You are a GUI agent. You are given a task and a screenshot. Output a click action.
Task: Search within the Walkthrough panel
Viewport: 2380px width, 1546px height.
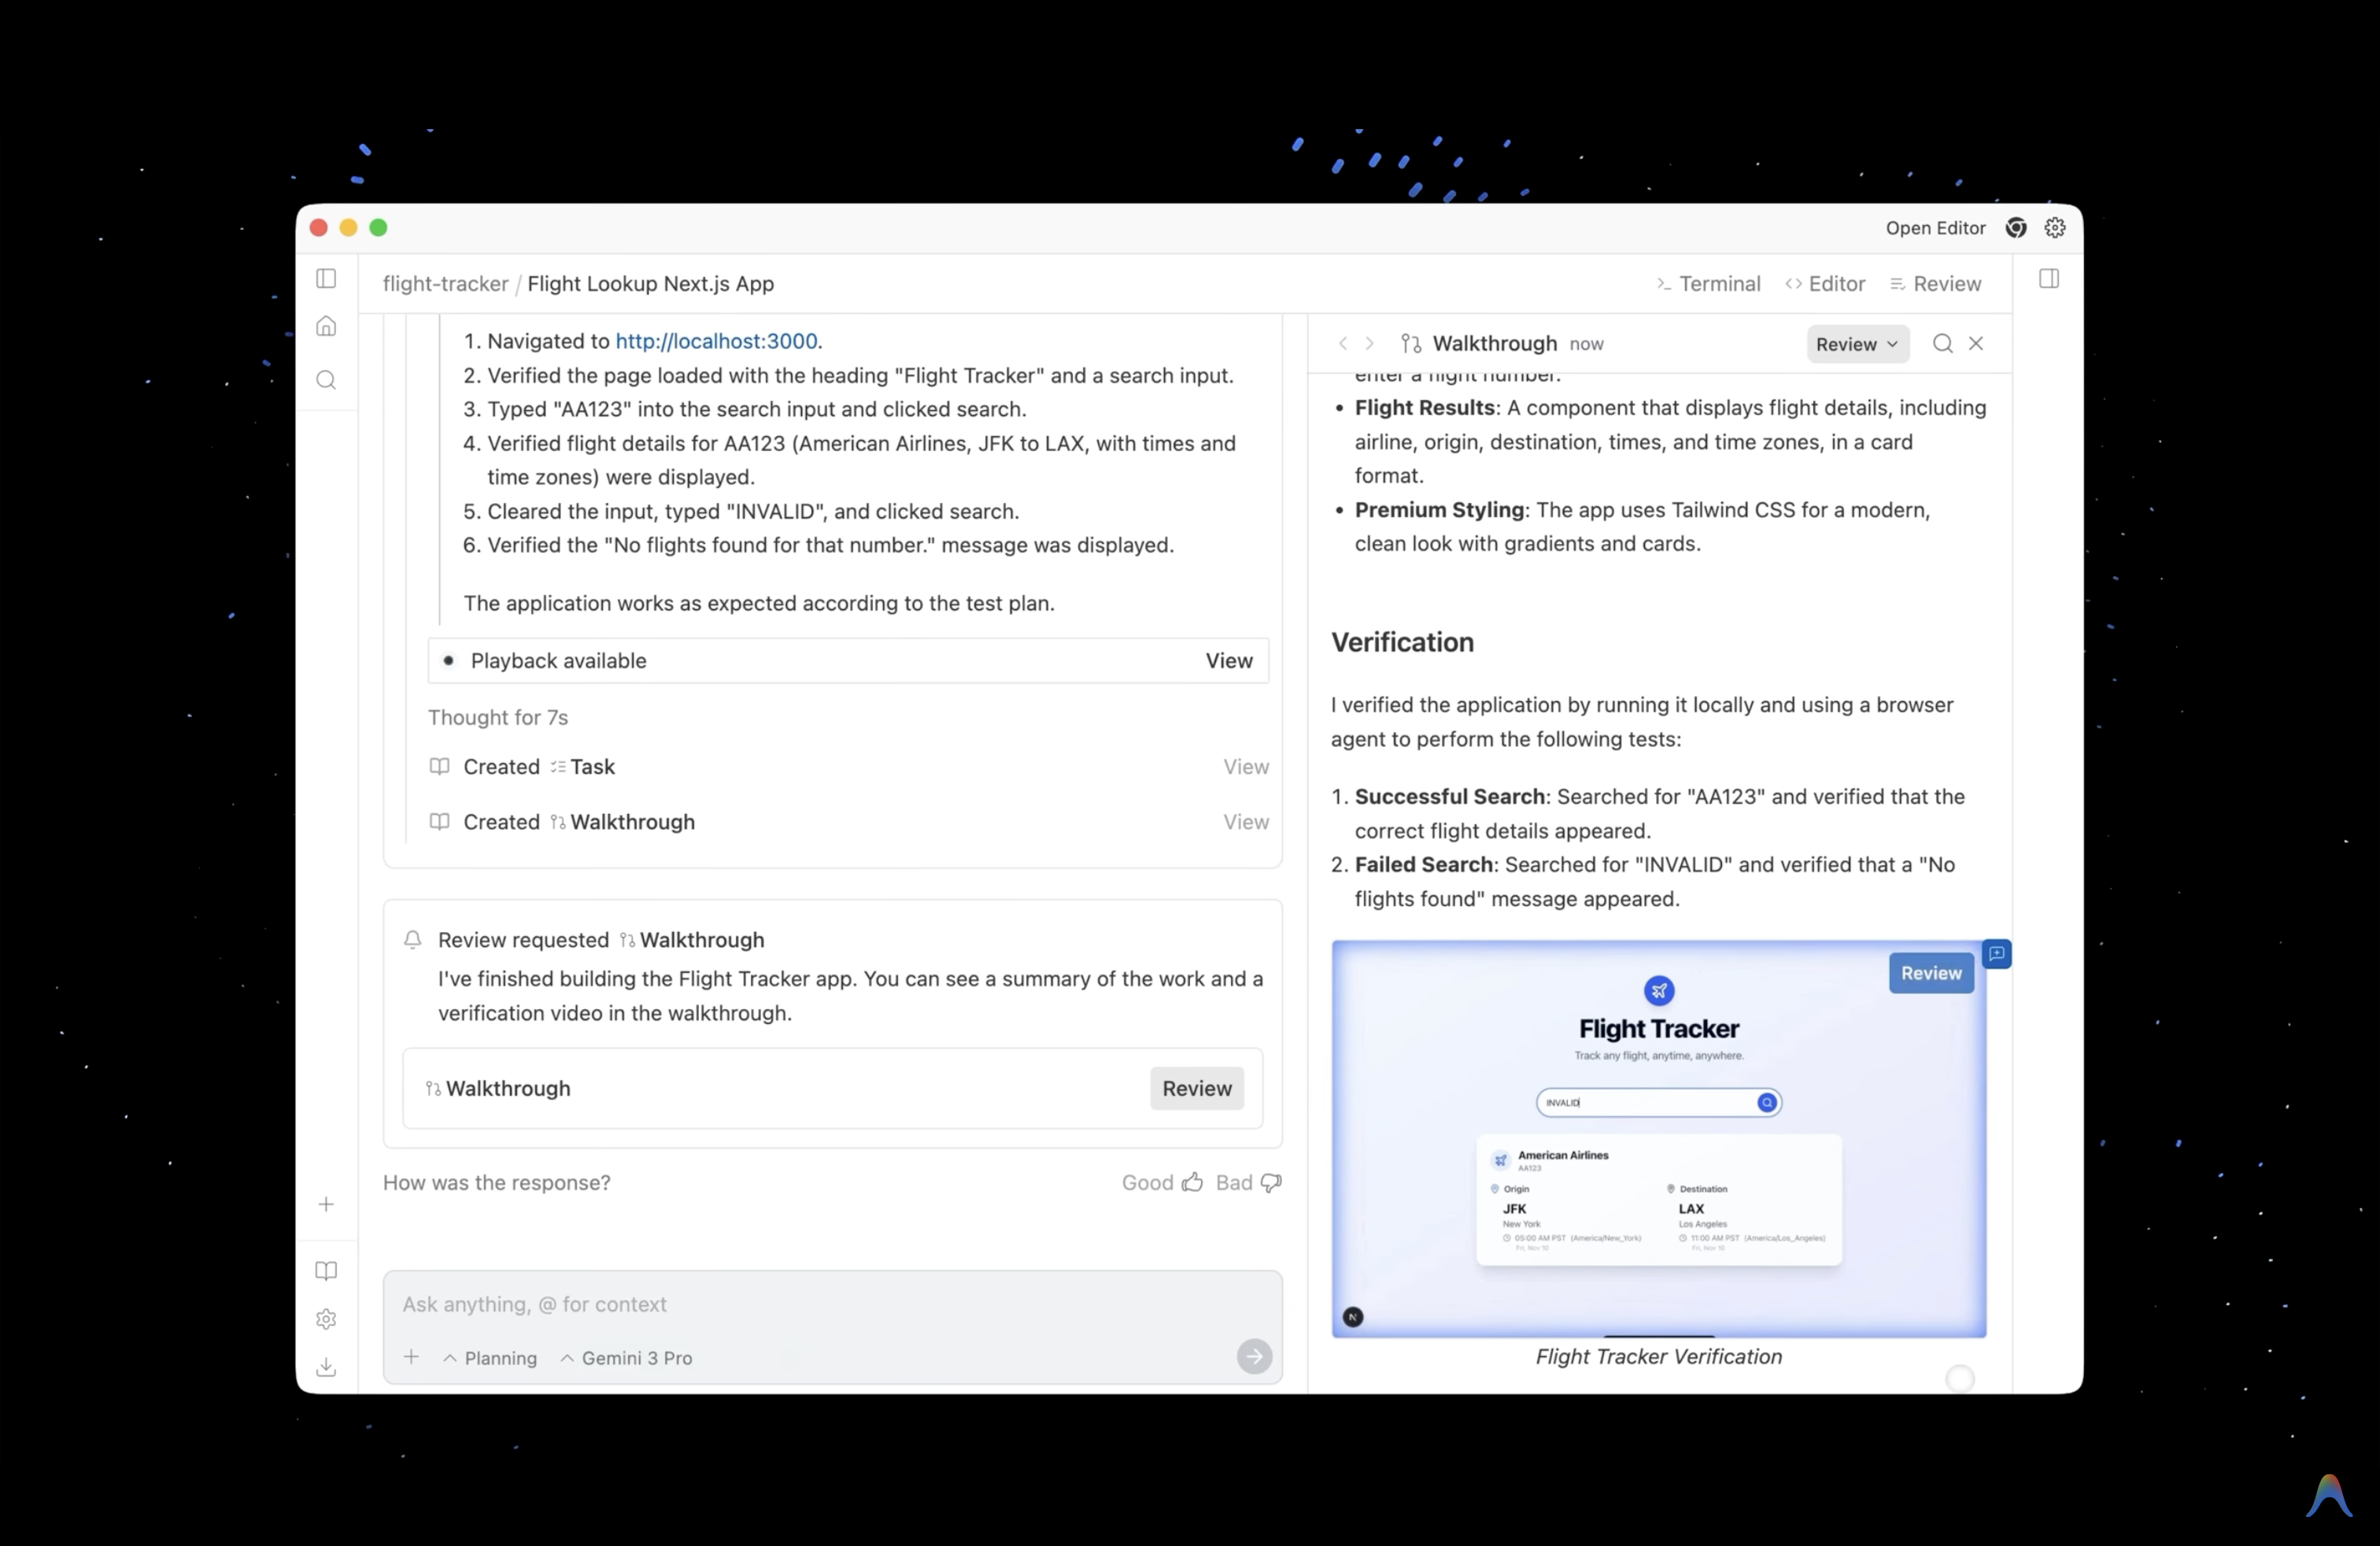[1942, 344]
